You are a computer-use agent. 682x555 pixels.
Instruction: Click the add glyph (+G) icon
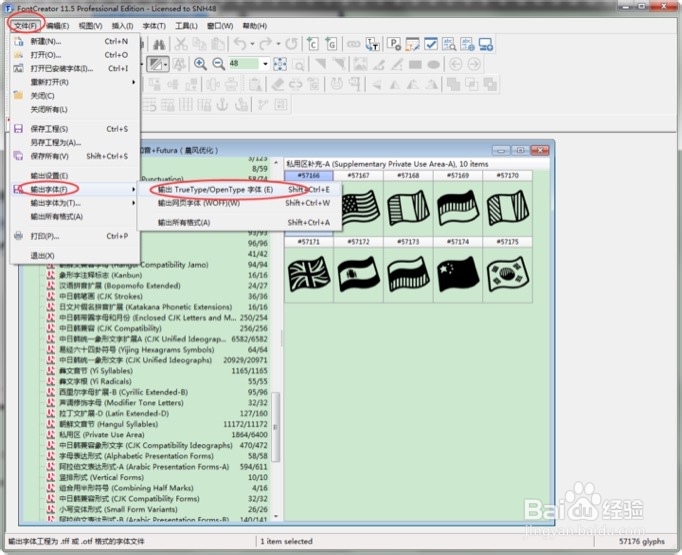[331, 44]
